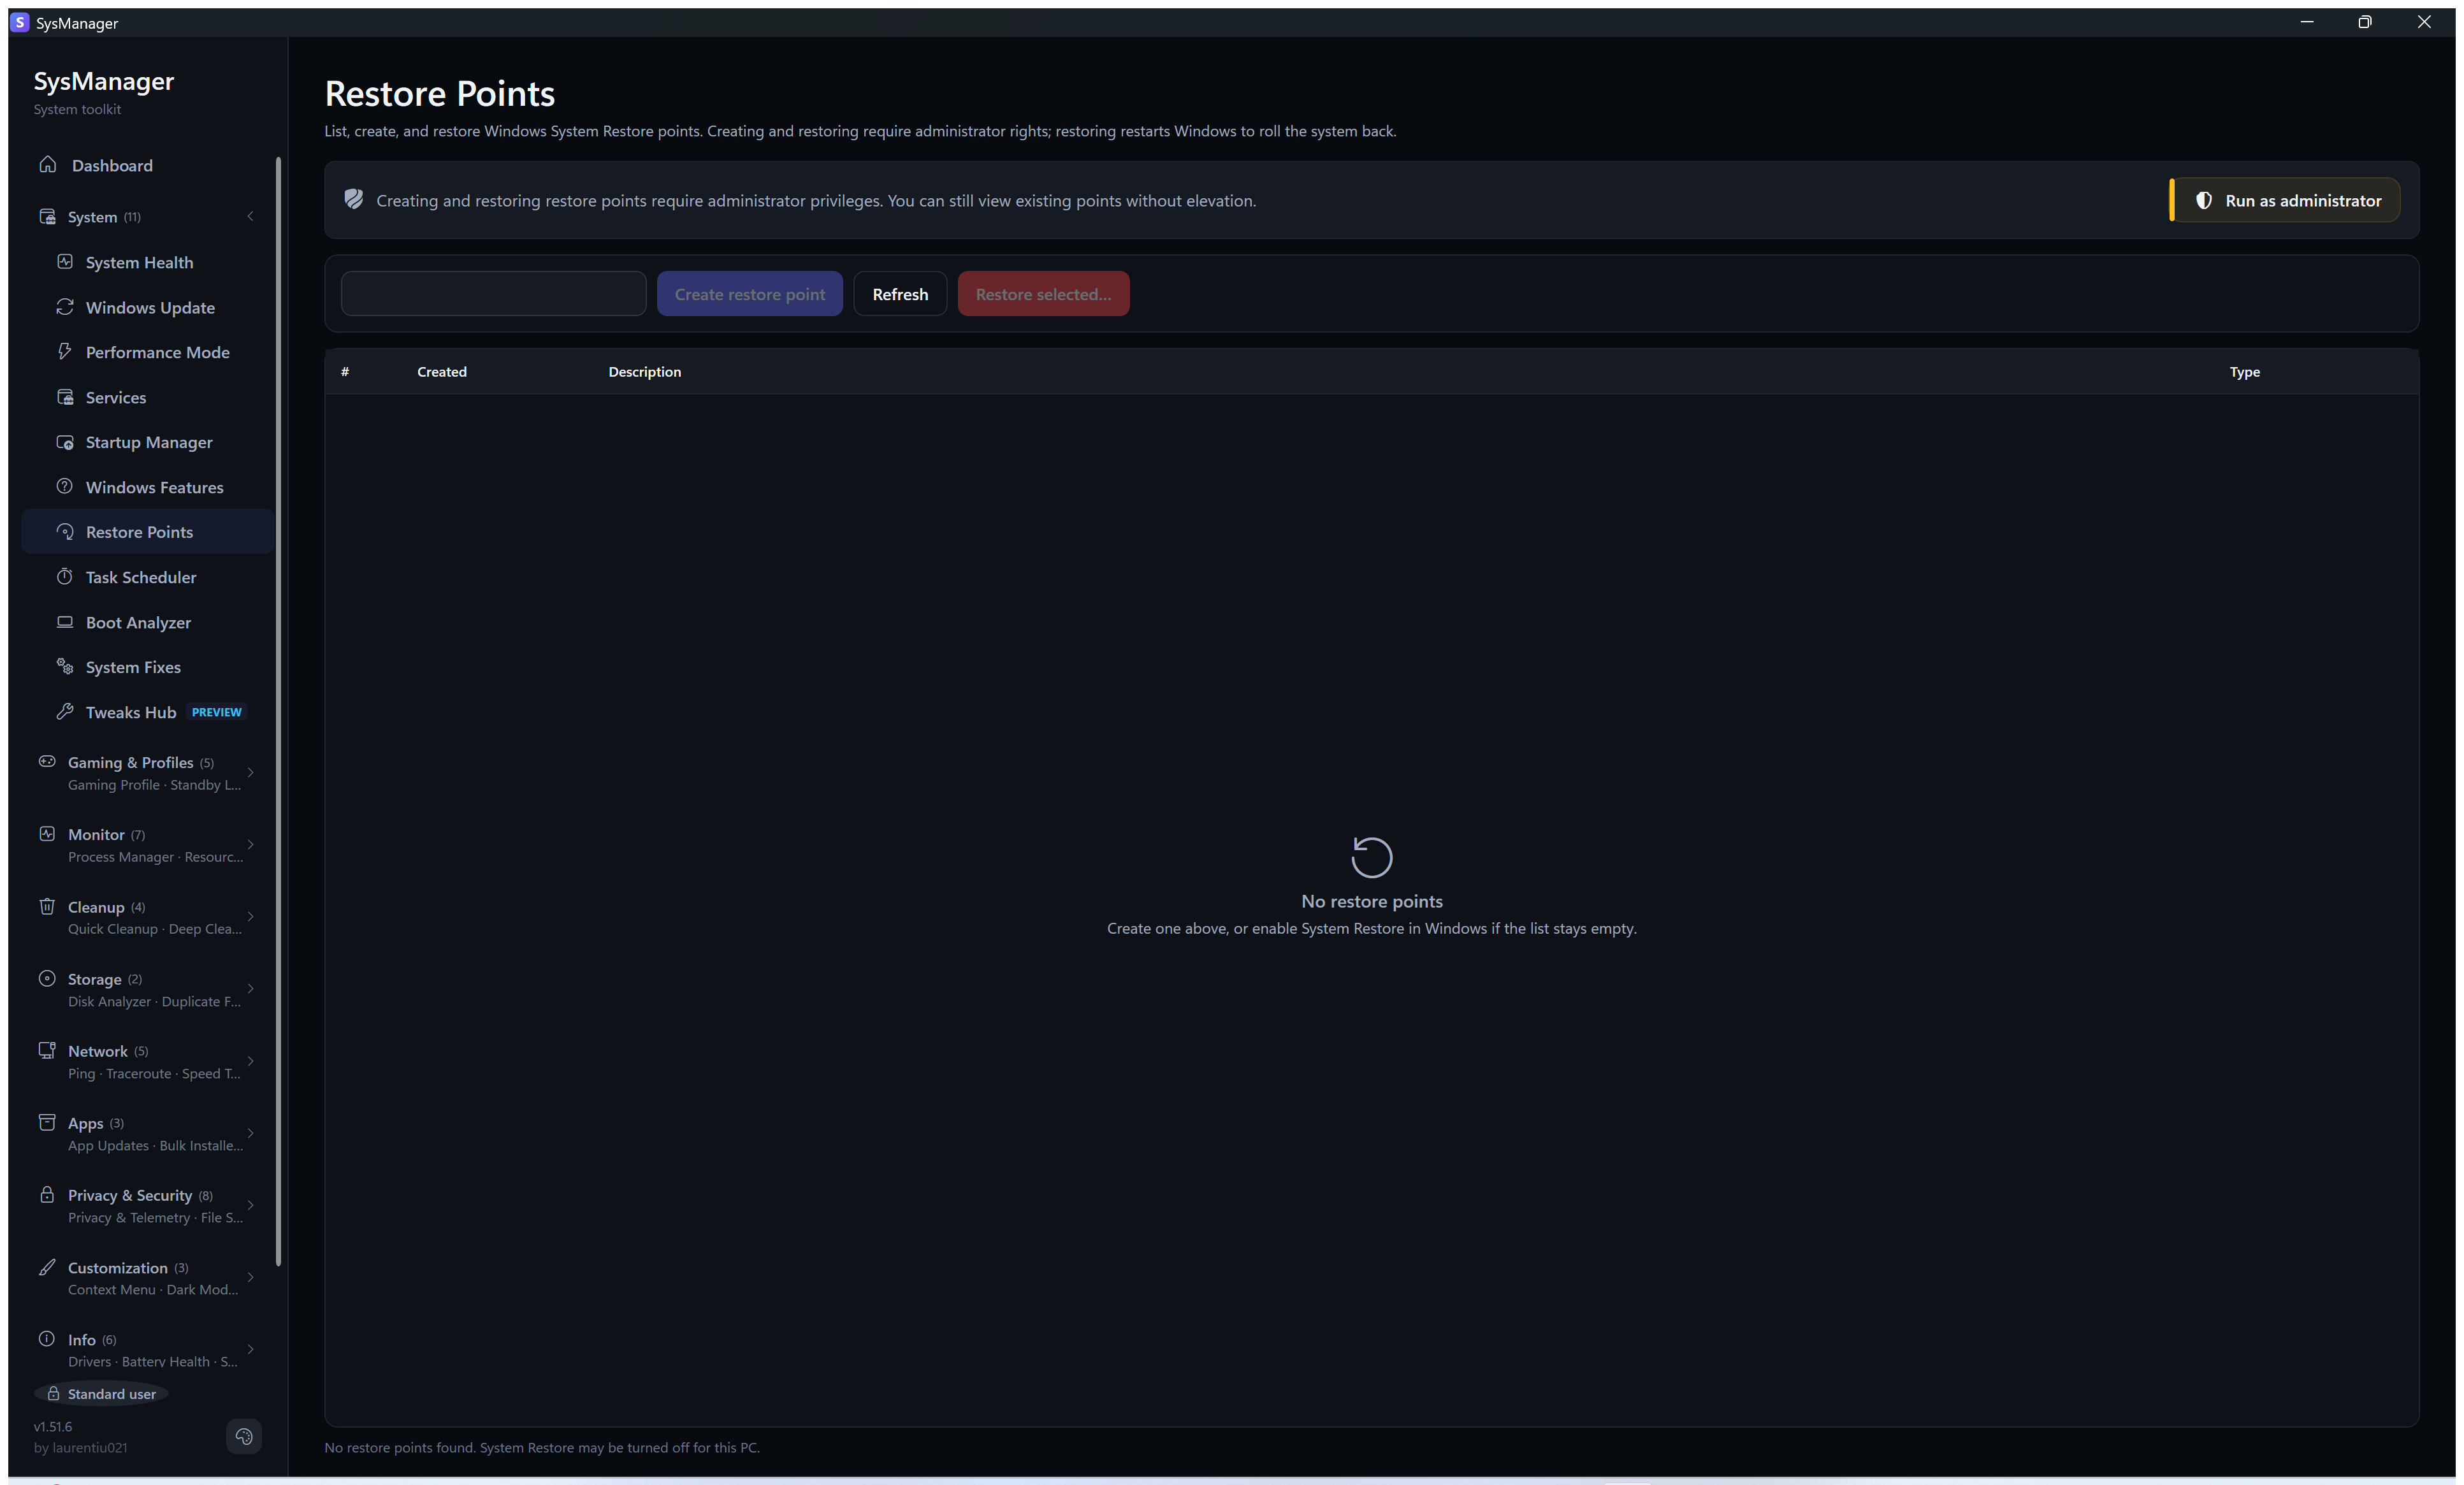The width and height of the screenshot is (2464, 1485).
Task: Expand the Apps section chevron
Action: pos(250,1134)
